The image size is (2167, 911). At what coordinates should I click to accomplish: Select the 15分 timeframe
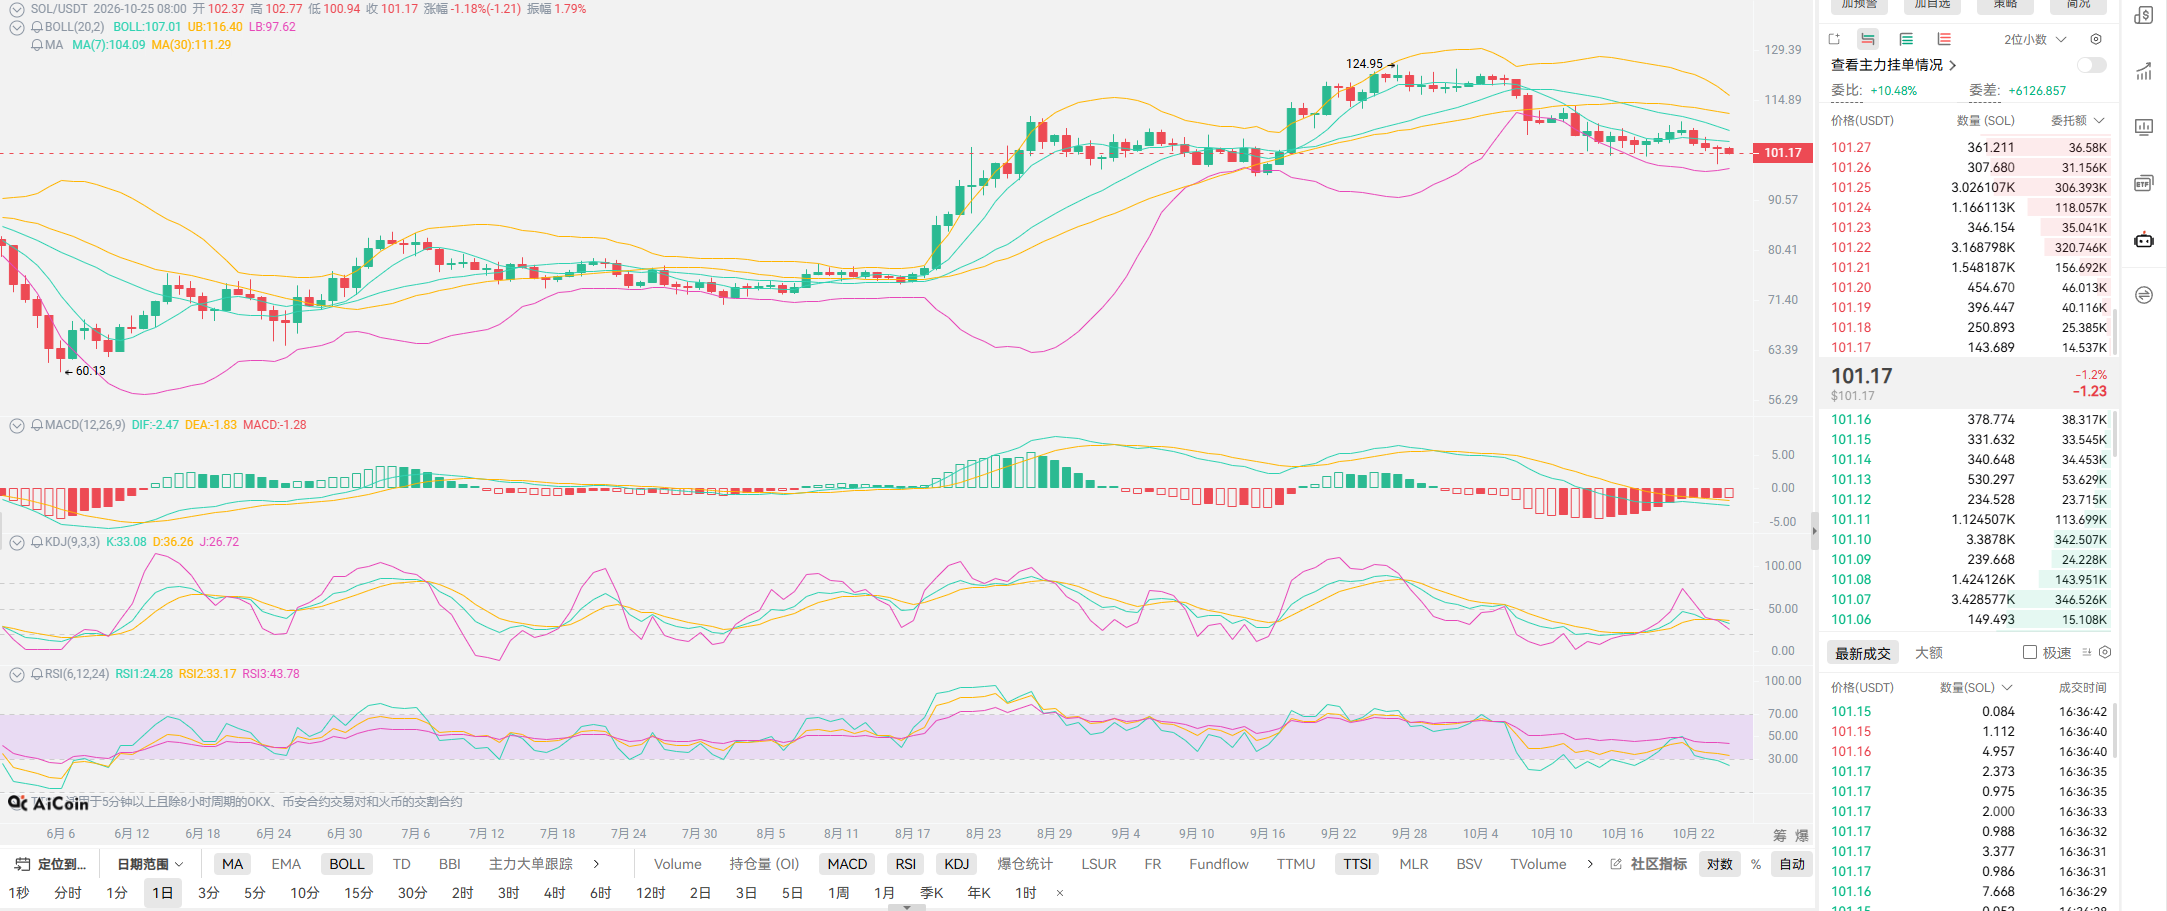(358, 893)
